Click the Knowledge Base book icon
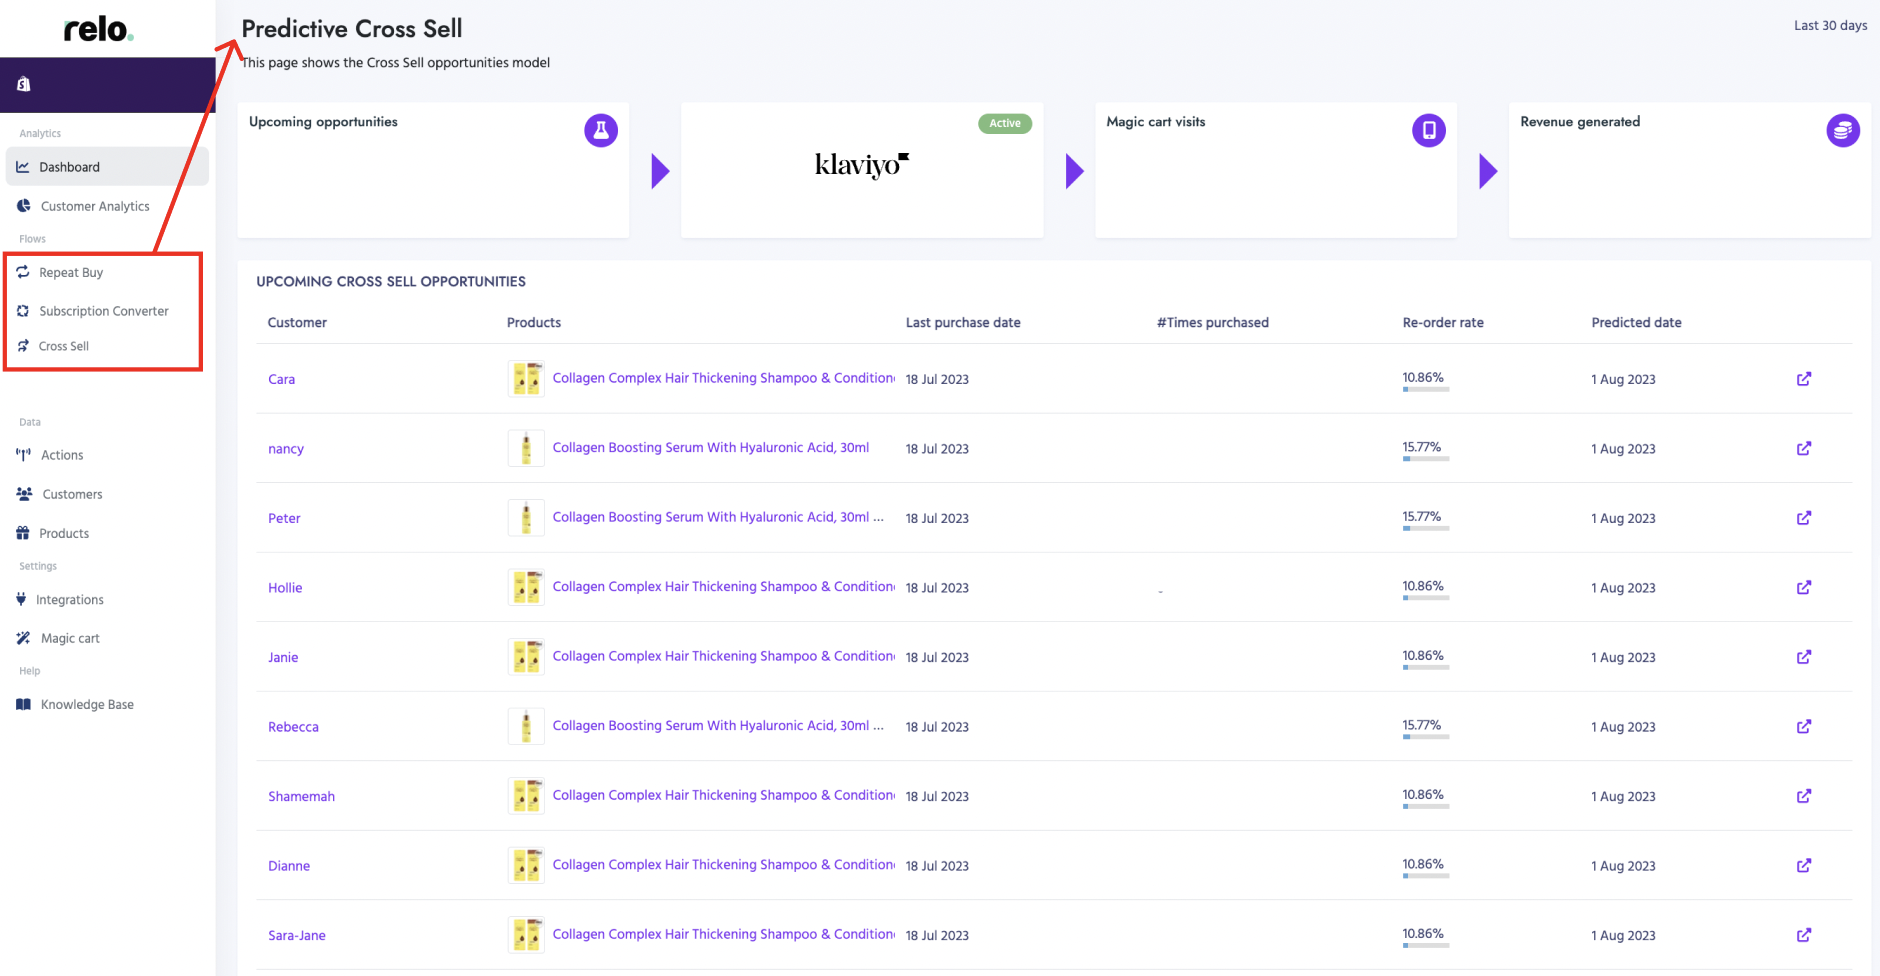The image size is (1880, 976). [23, 704]
